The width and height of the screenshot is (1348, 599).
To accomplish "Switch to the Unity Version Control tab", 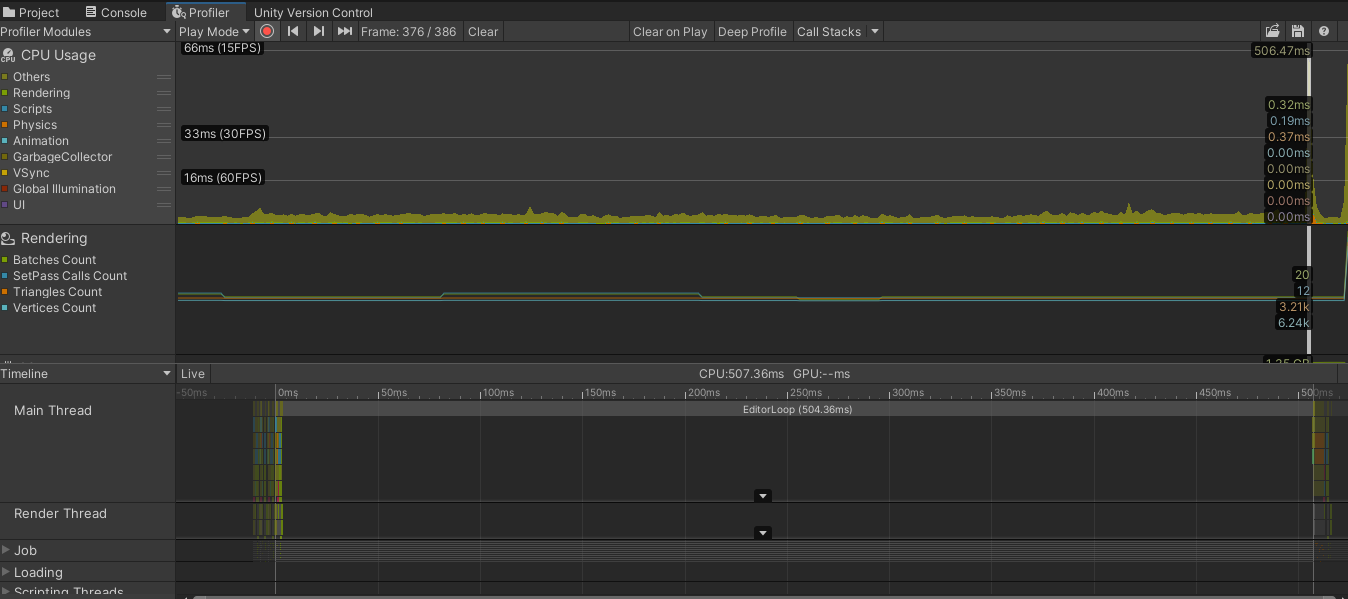I will pos(313,12).
